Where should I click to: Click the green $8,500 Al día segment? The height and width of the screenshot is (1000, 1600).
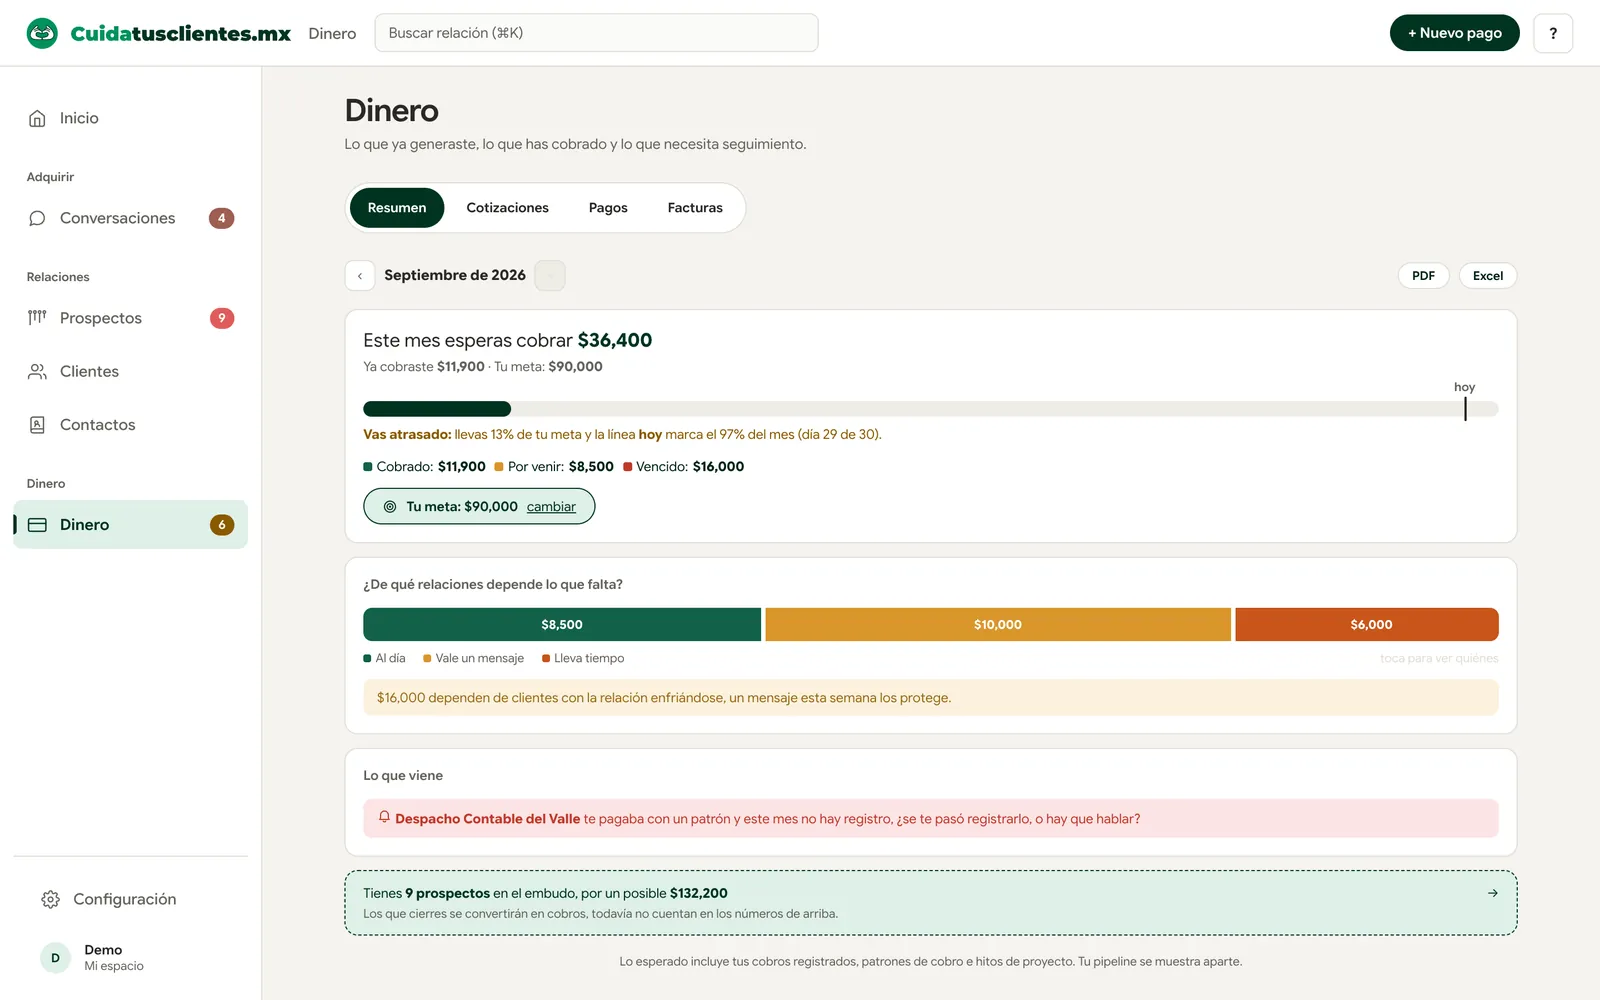point(562,624)
